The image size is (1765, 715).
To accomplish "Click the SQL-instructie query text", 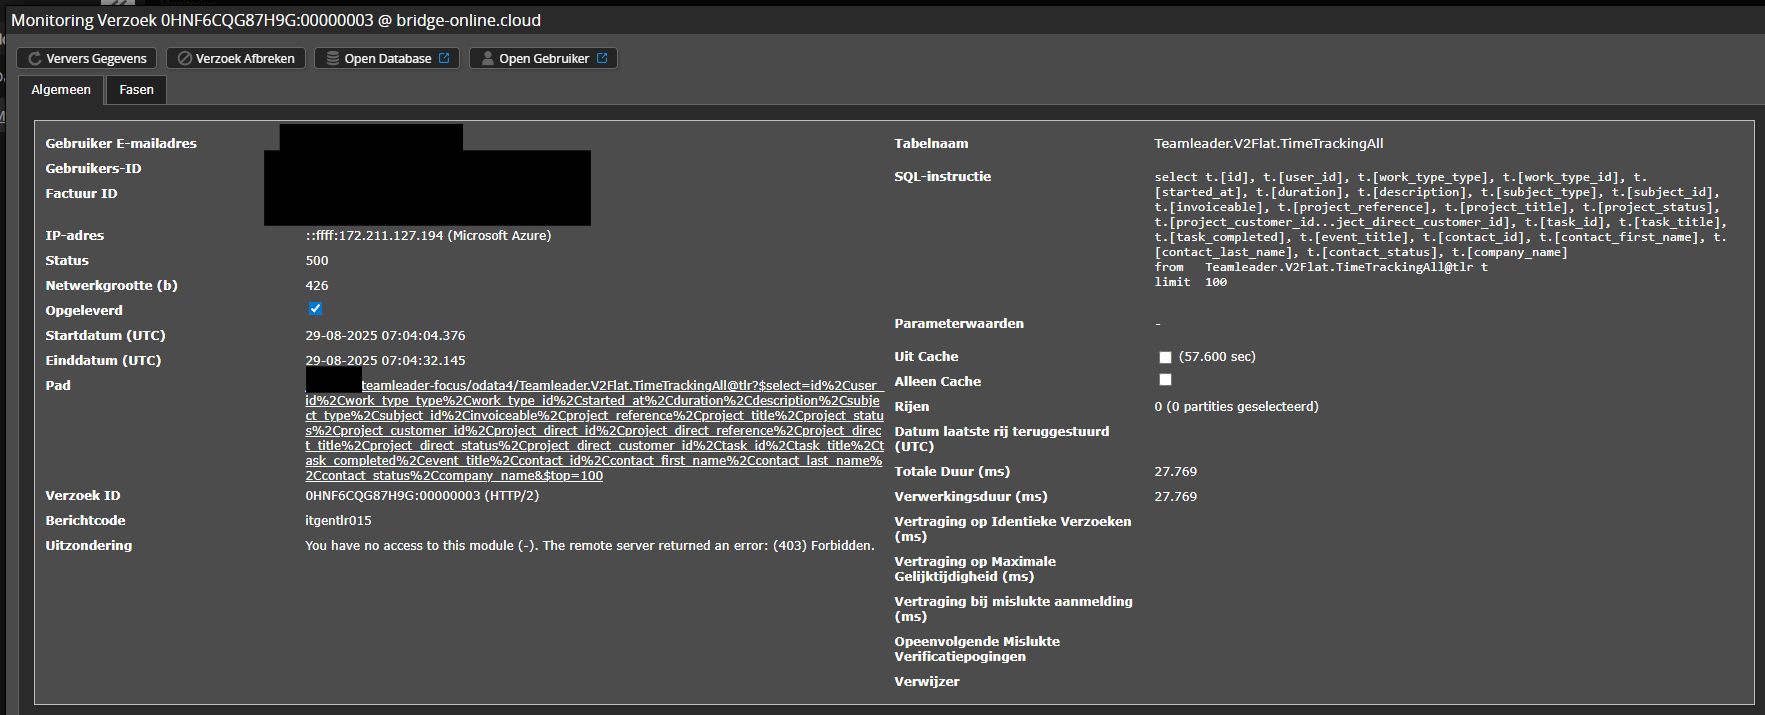I will point(1438,229).
